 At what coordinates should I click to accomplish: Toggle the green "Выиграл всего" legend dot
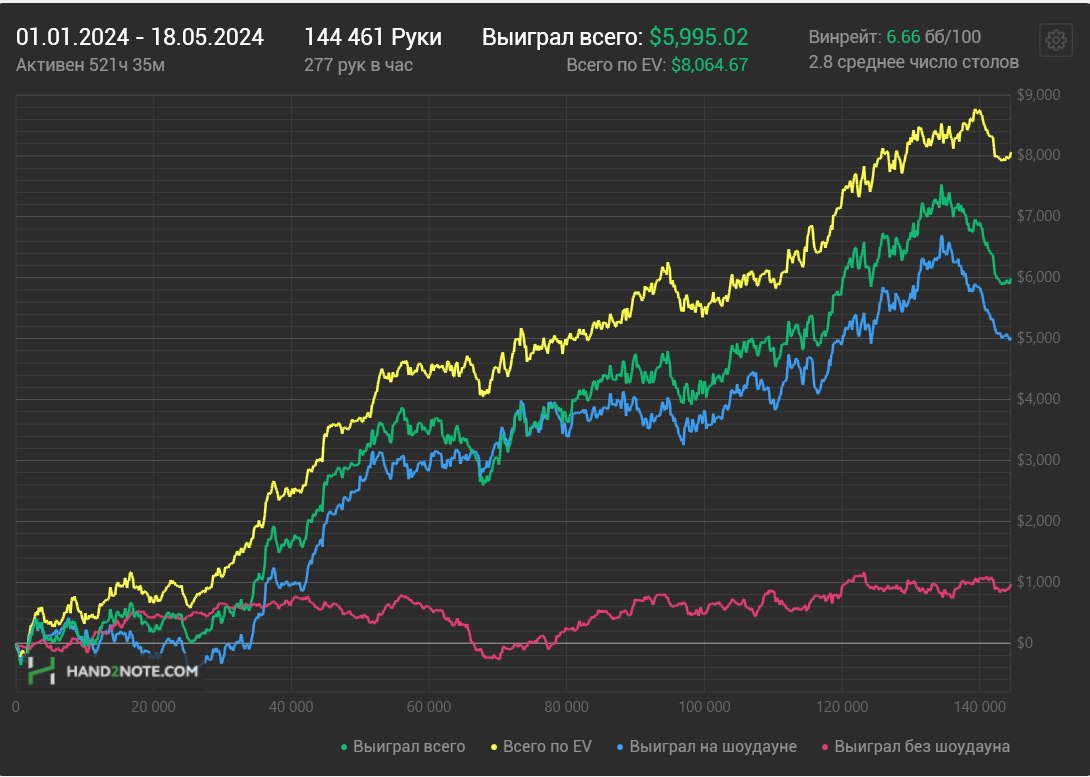click(344, 747)
